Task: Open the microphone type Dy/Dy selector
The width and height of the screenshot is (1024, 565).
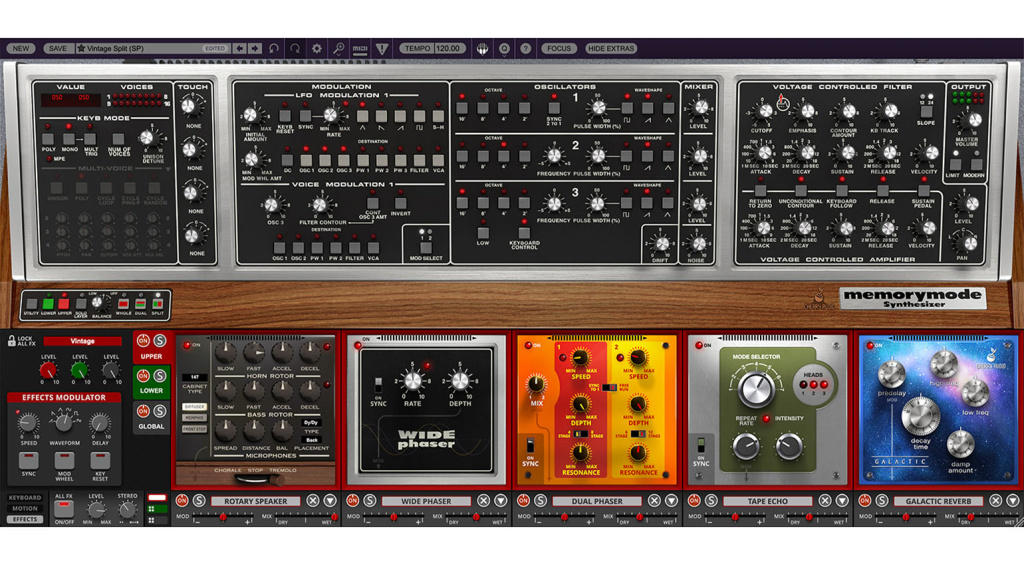Action: (312, 423)
